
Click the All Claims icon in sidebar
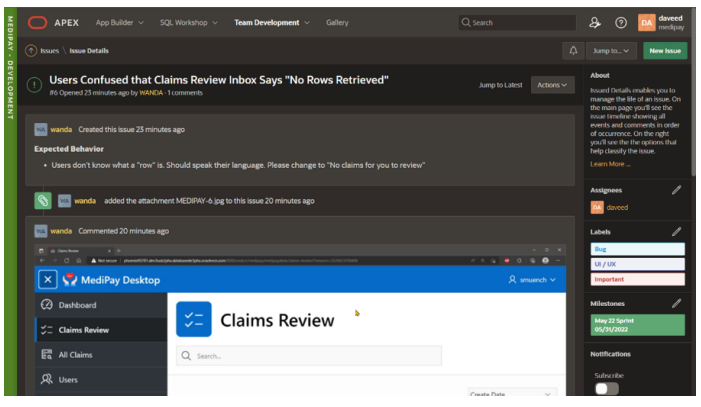(46, 355)
